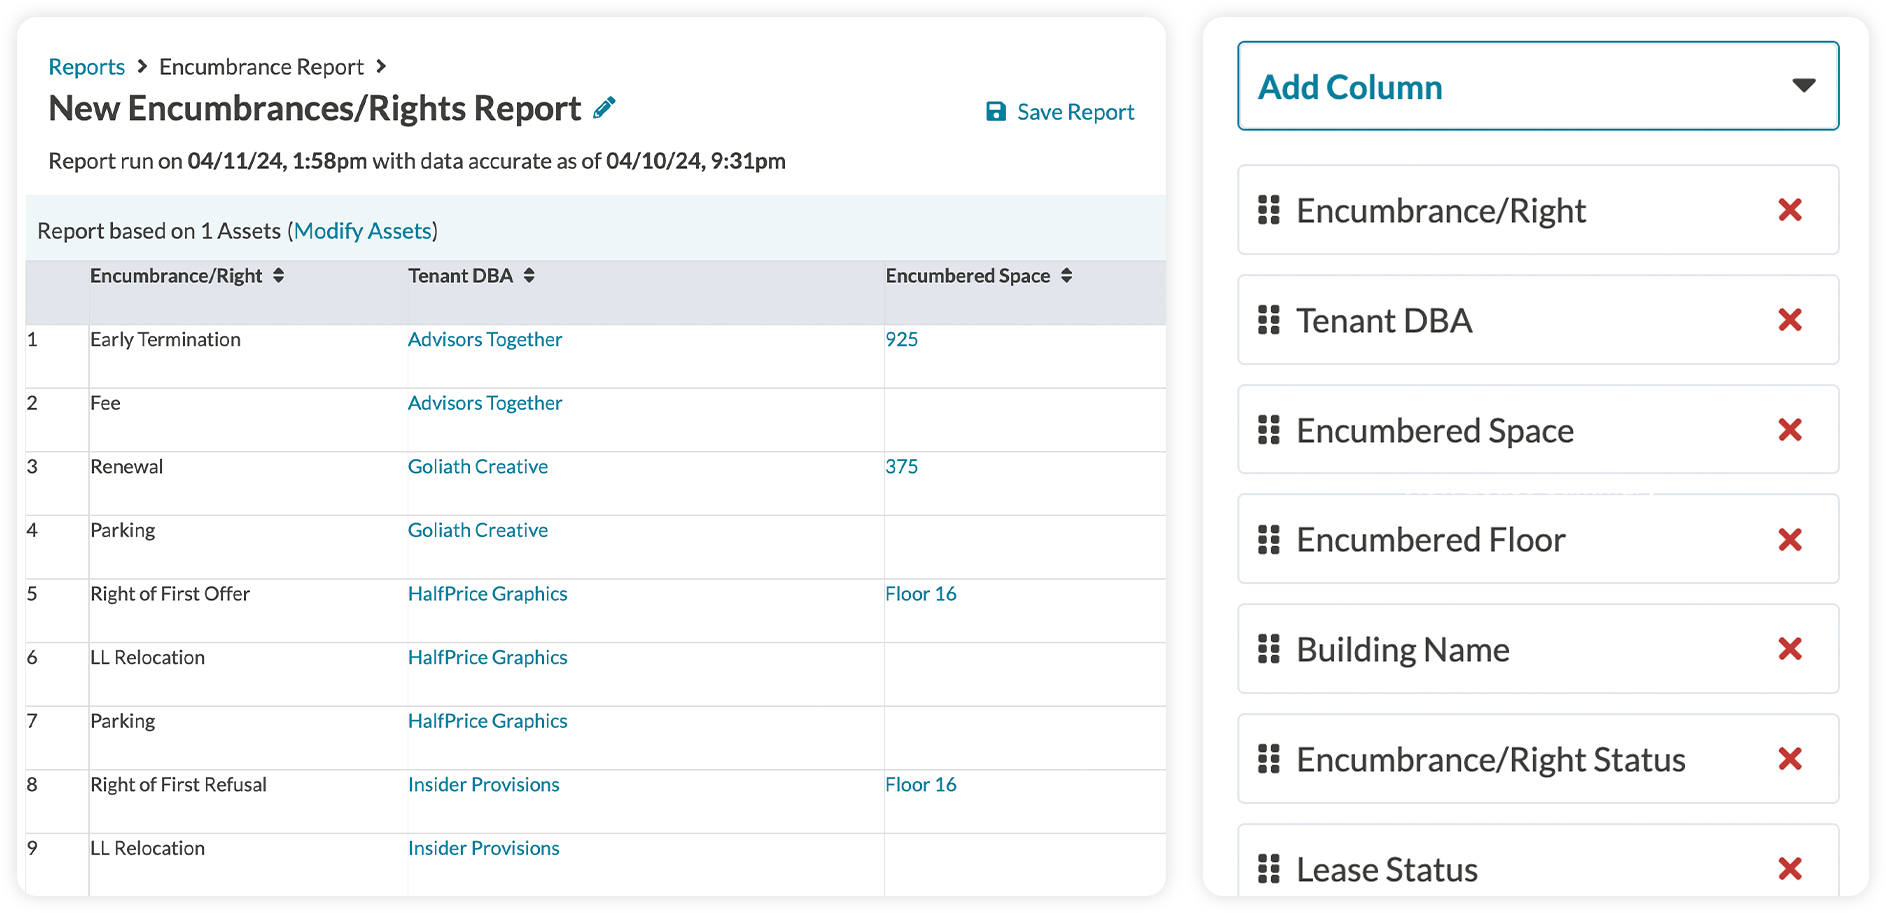Open Encumbrance Report breadcrumb item
1886x913 pixels.
pos(261,67)
